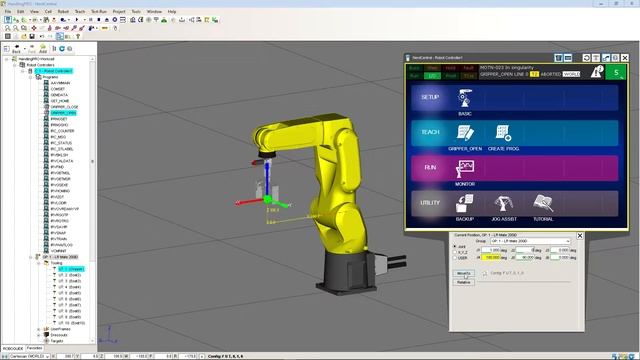The height and width of the screenshot is (360, 640).
Task: Click the UTILITY category tile
Action: tap(430, 203)
